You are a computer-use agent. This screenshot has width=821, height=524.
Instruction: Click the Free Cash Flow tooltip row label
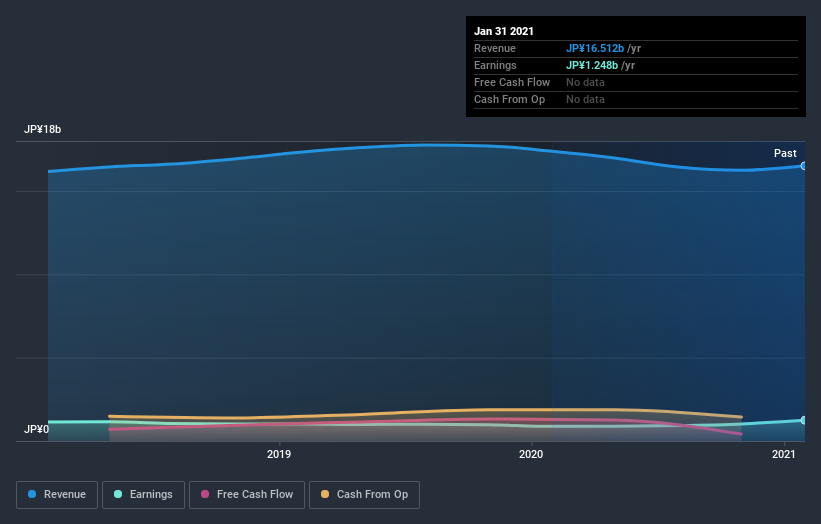[x=512, y=82]
